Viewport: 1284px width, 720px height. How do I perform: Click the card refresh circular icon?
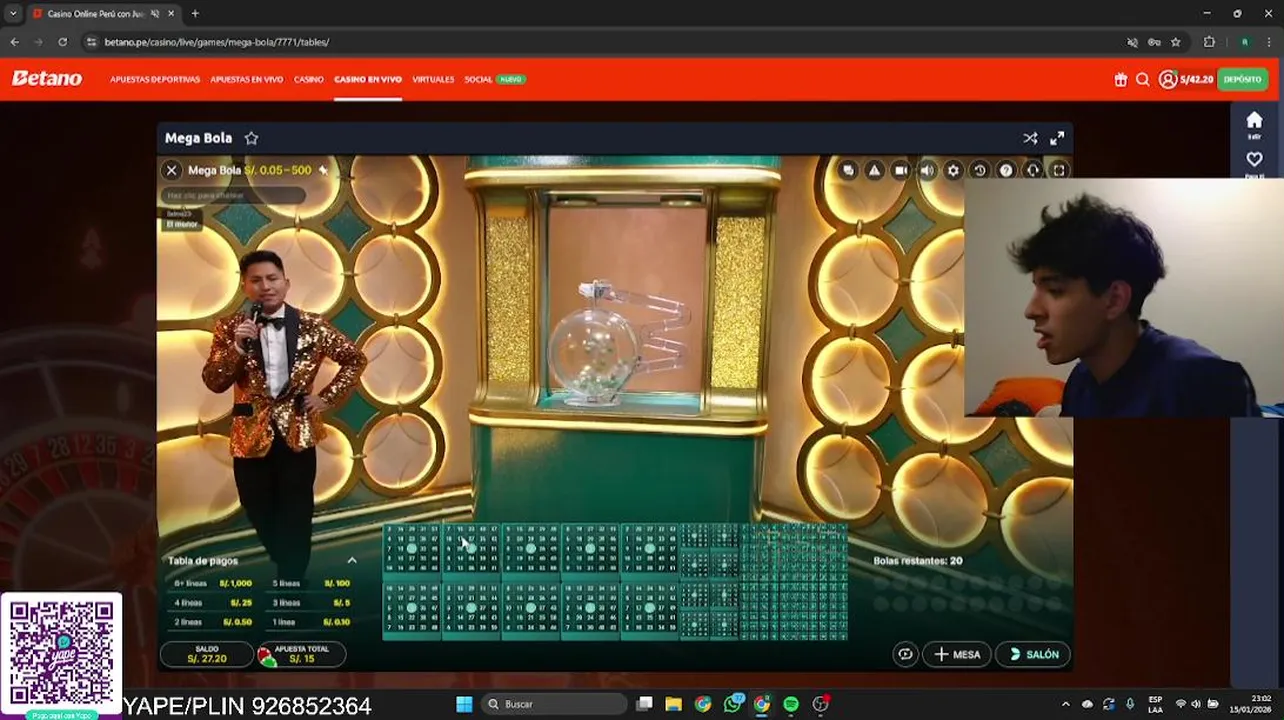(905, 654)
